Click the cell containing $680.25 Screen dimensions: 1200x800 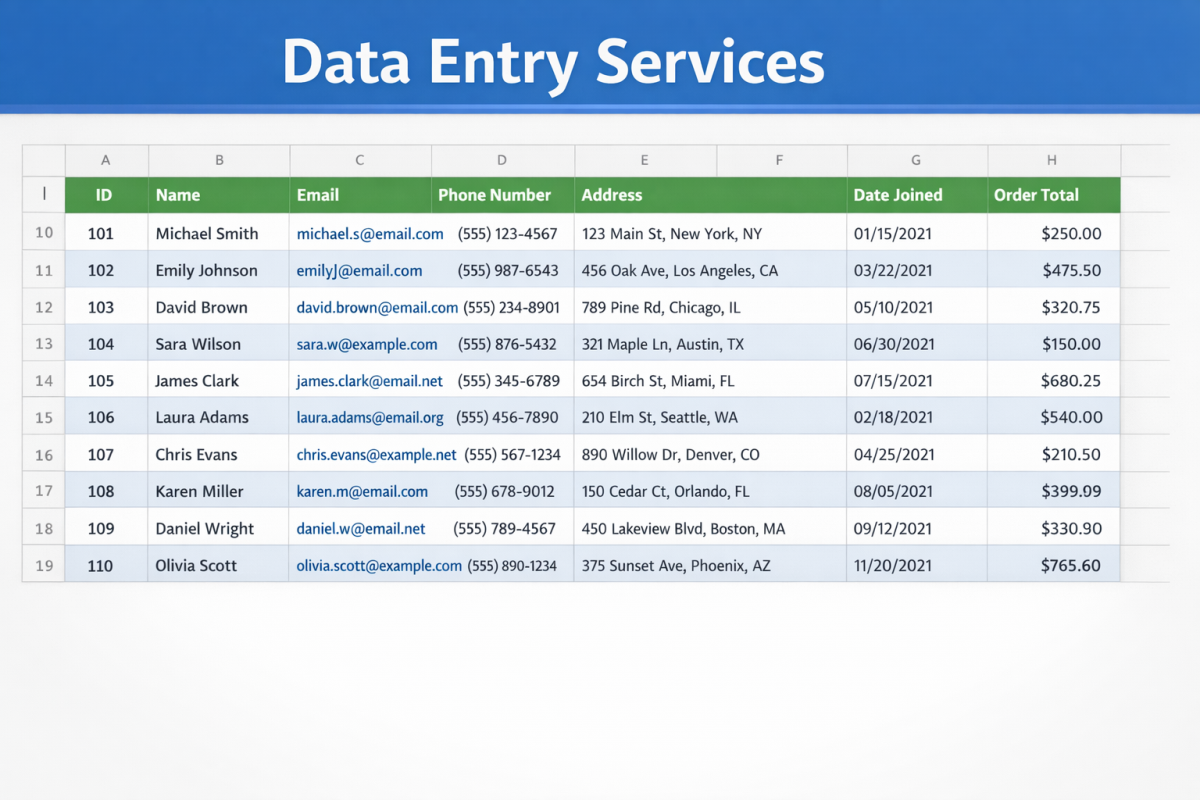pyautogui.click(x=1070, y=381)
